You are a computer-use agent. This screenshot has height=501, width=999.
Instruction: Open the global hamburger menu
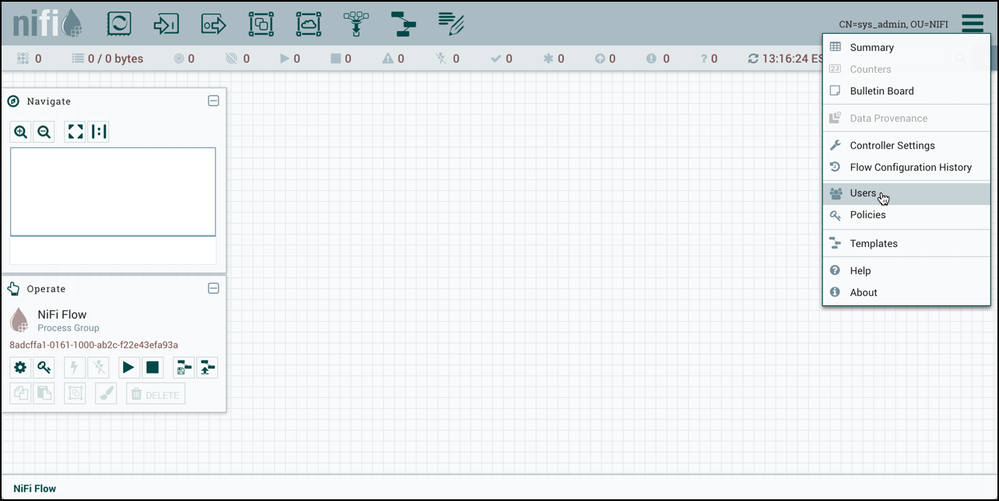pyautogui.click(x=973, y=24)
